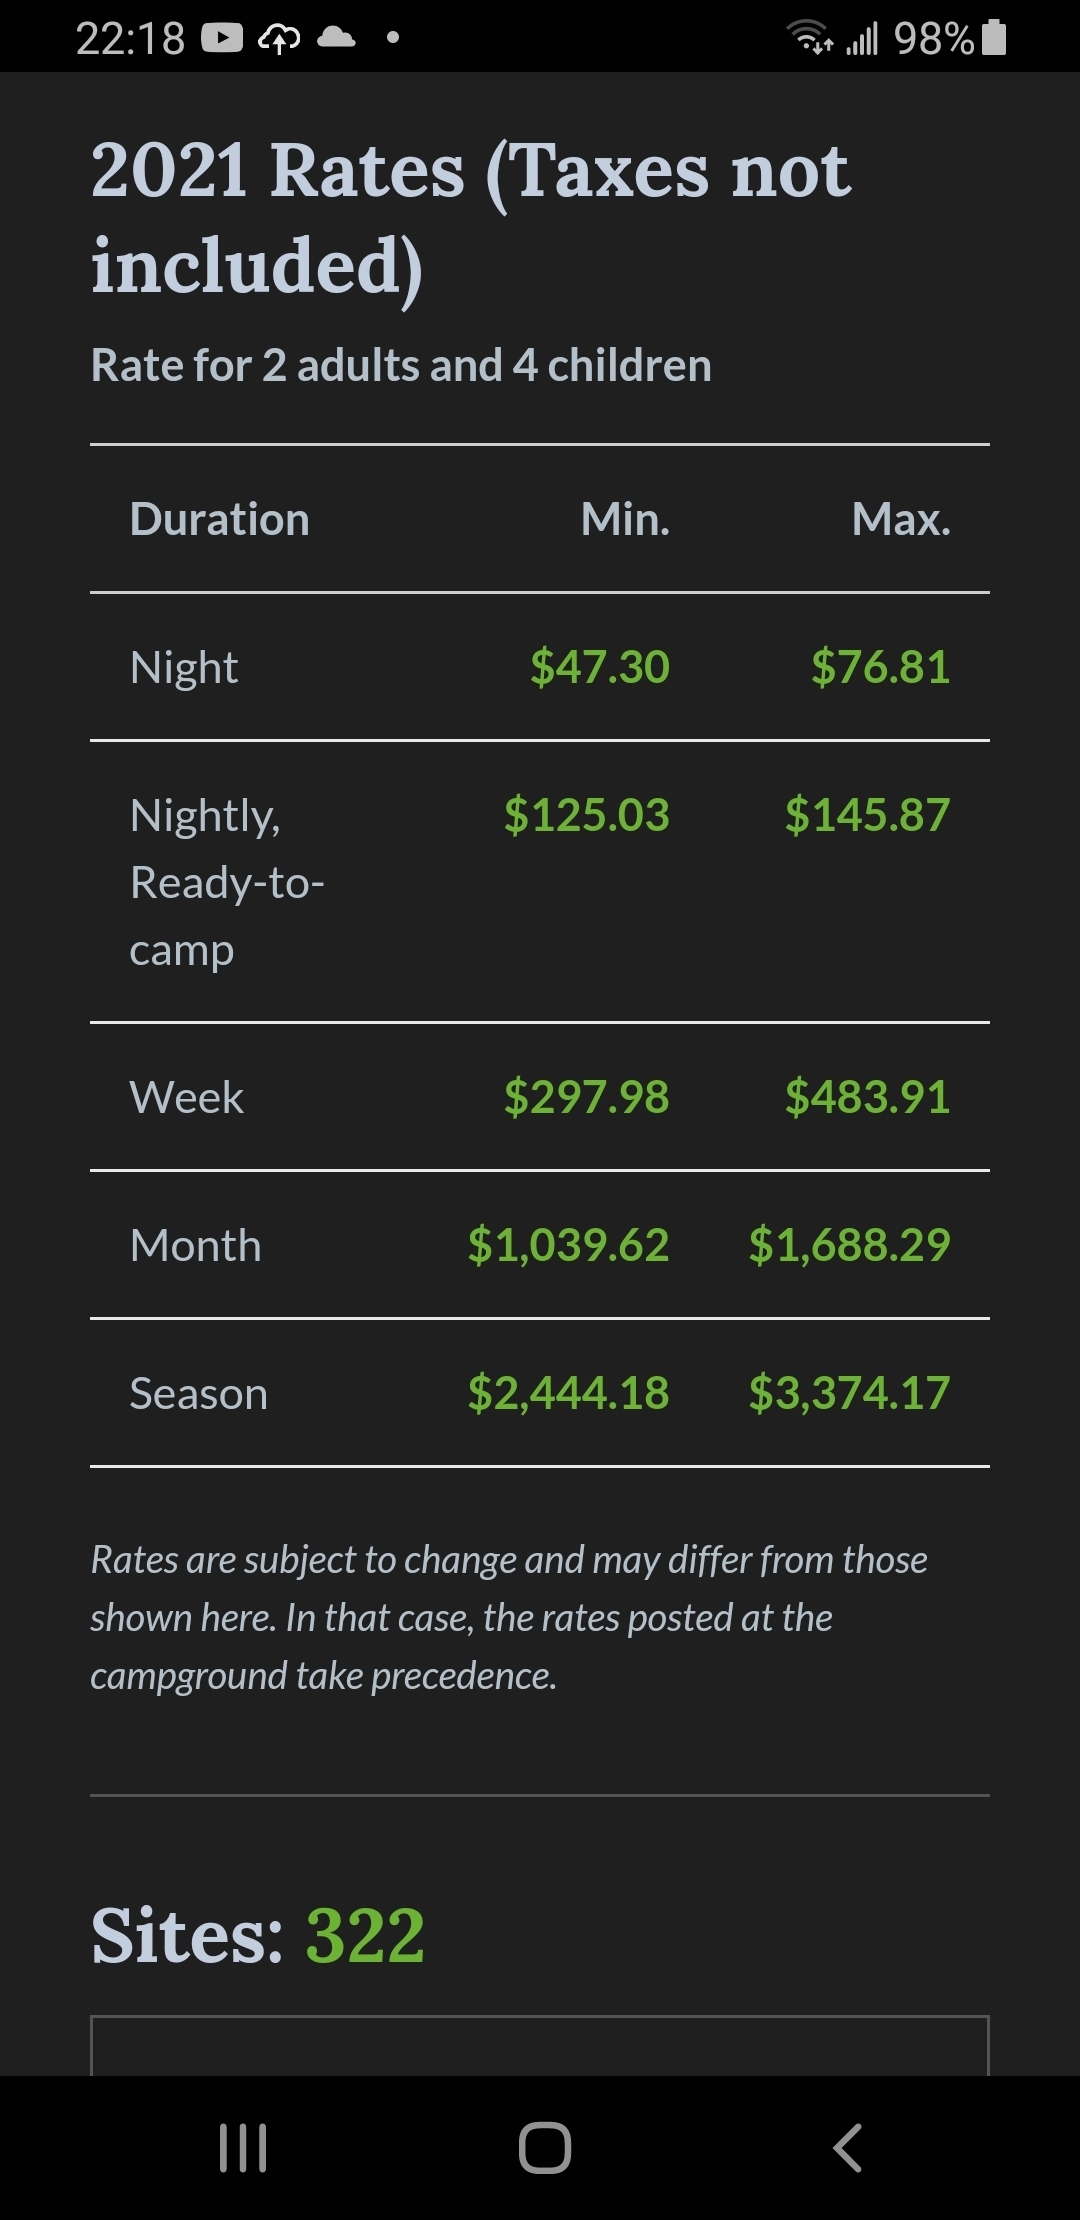Tap the Ready-to-camp minimum rate $125.03

586,815
